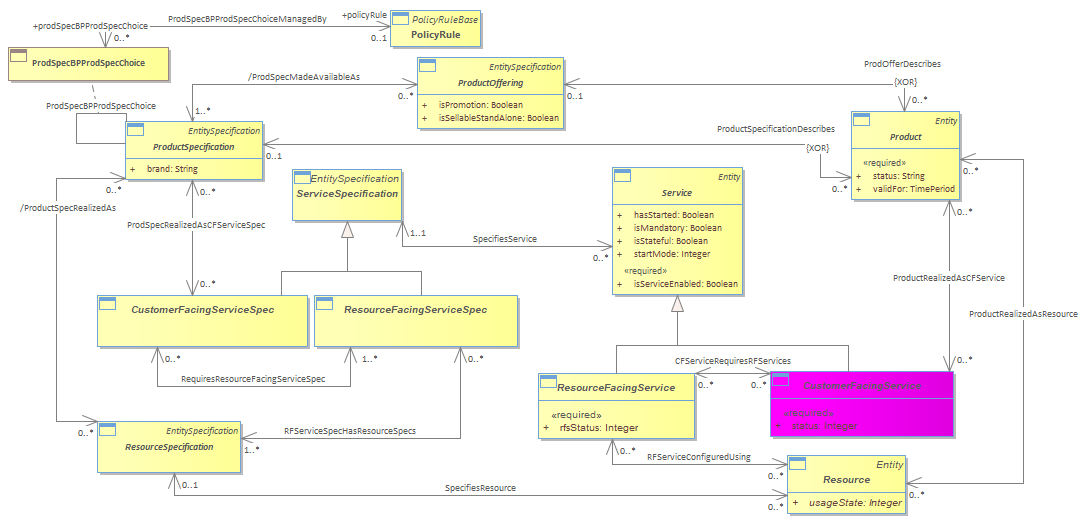Click the isPromotion: Boolean attribute
Image resolution: width=1084 pixels, height=524 pixels.
[x=480, y=105]
